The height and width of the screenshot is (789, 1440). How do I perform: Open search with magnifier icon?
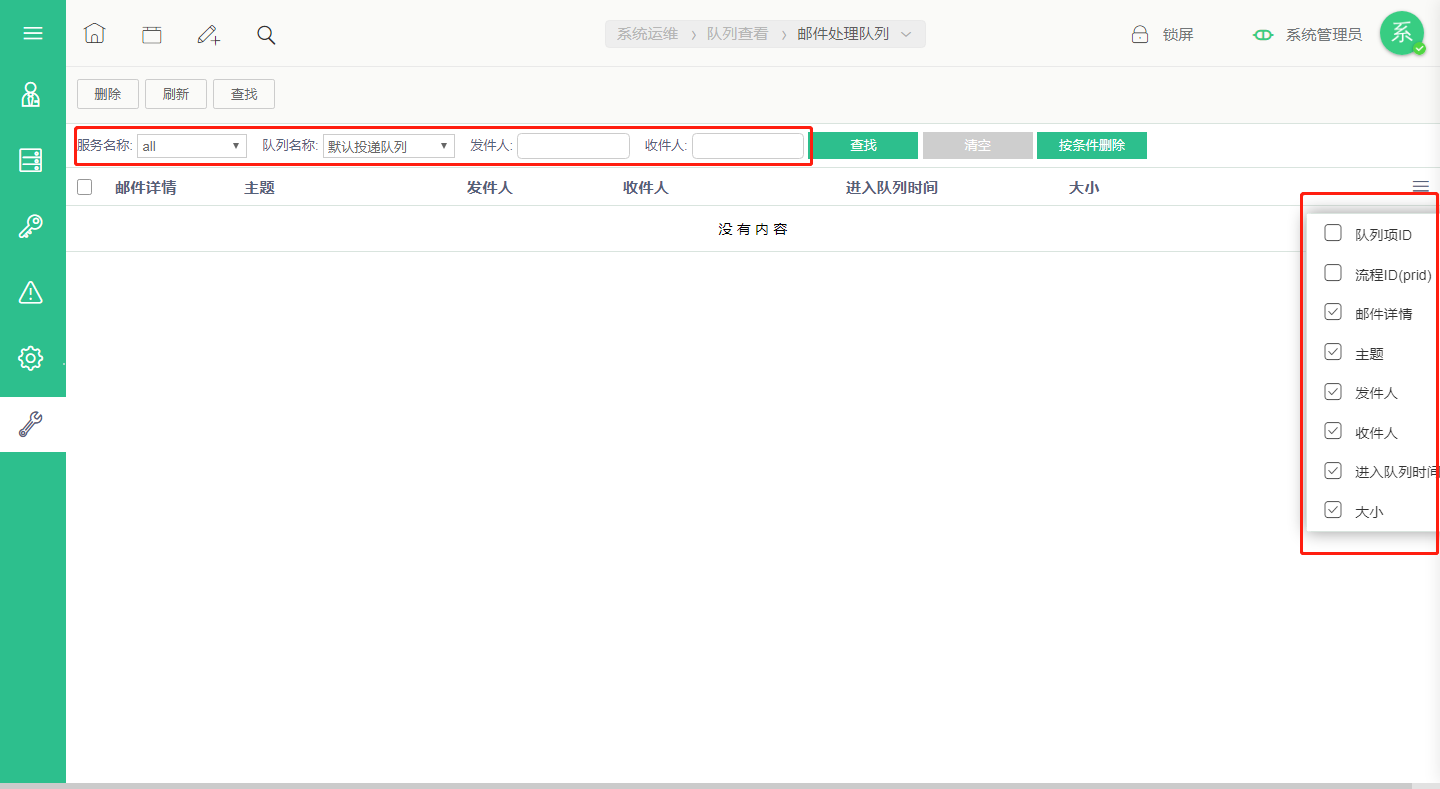(266, 35)
